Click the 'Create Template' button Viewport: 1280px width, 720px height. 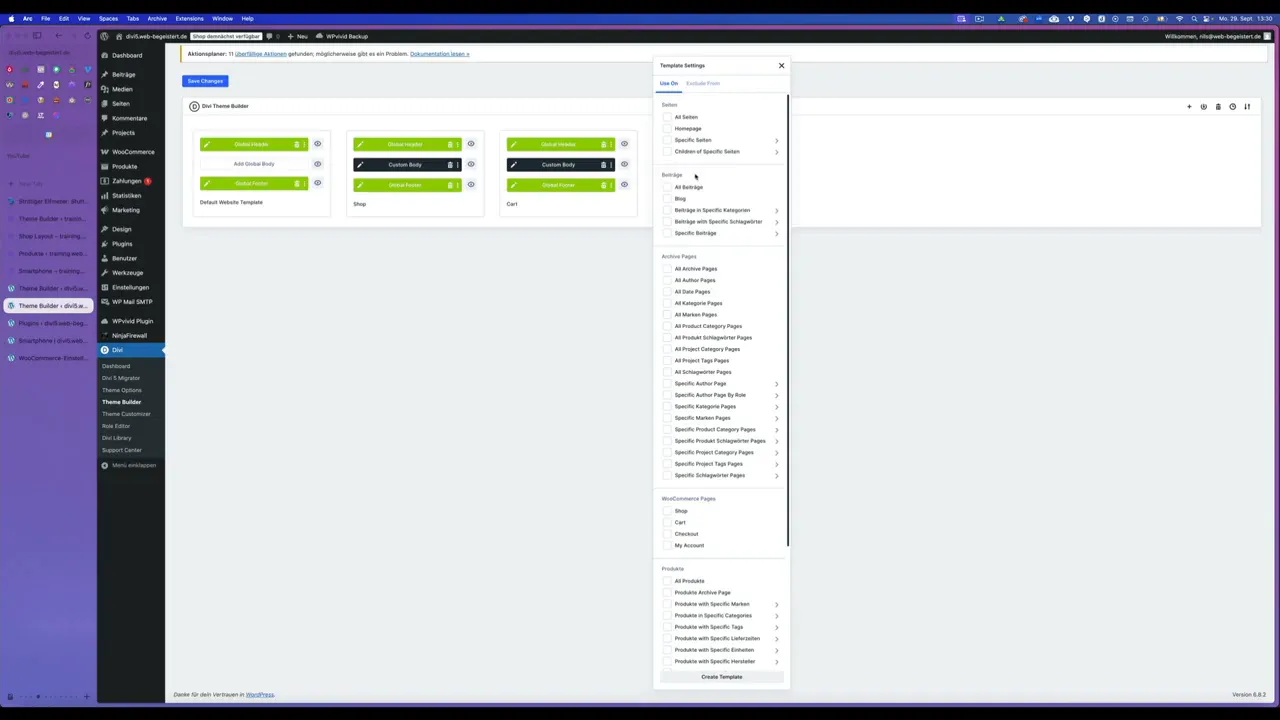pos(721,677)
